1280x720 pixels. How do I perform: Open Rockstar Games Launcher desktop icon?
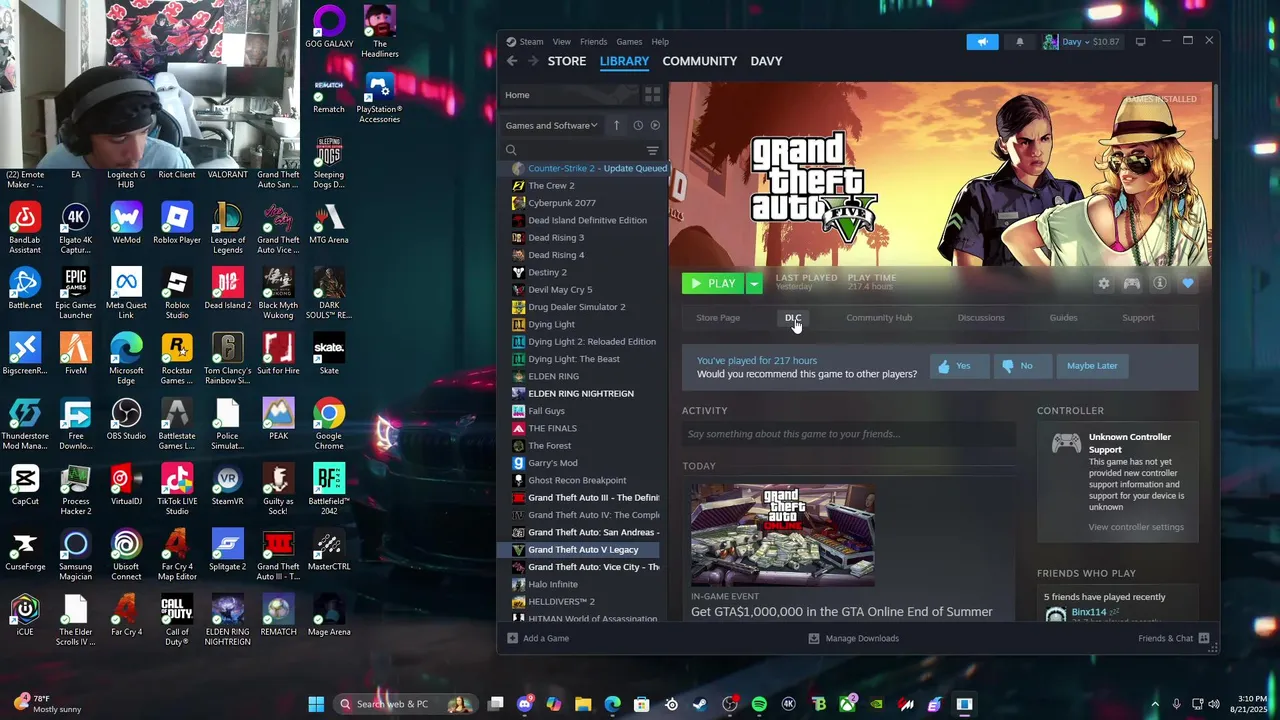177,359
